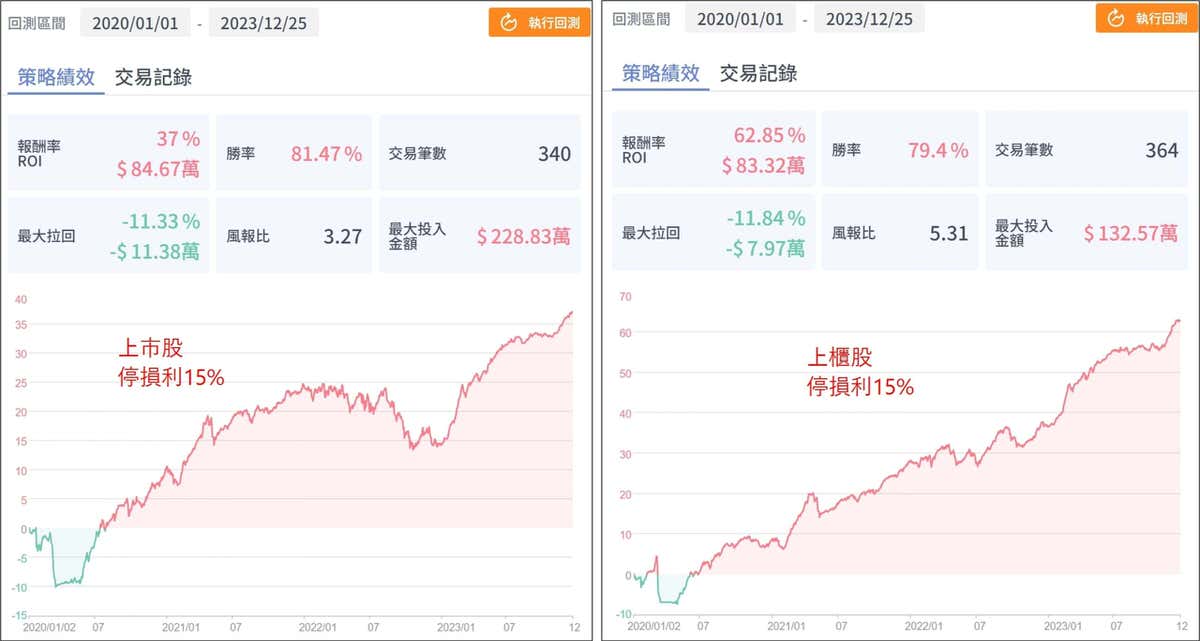Click the refresh icon in the 上櫃股 panel's 執行回測 button

[x=1113, y=19]
